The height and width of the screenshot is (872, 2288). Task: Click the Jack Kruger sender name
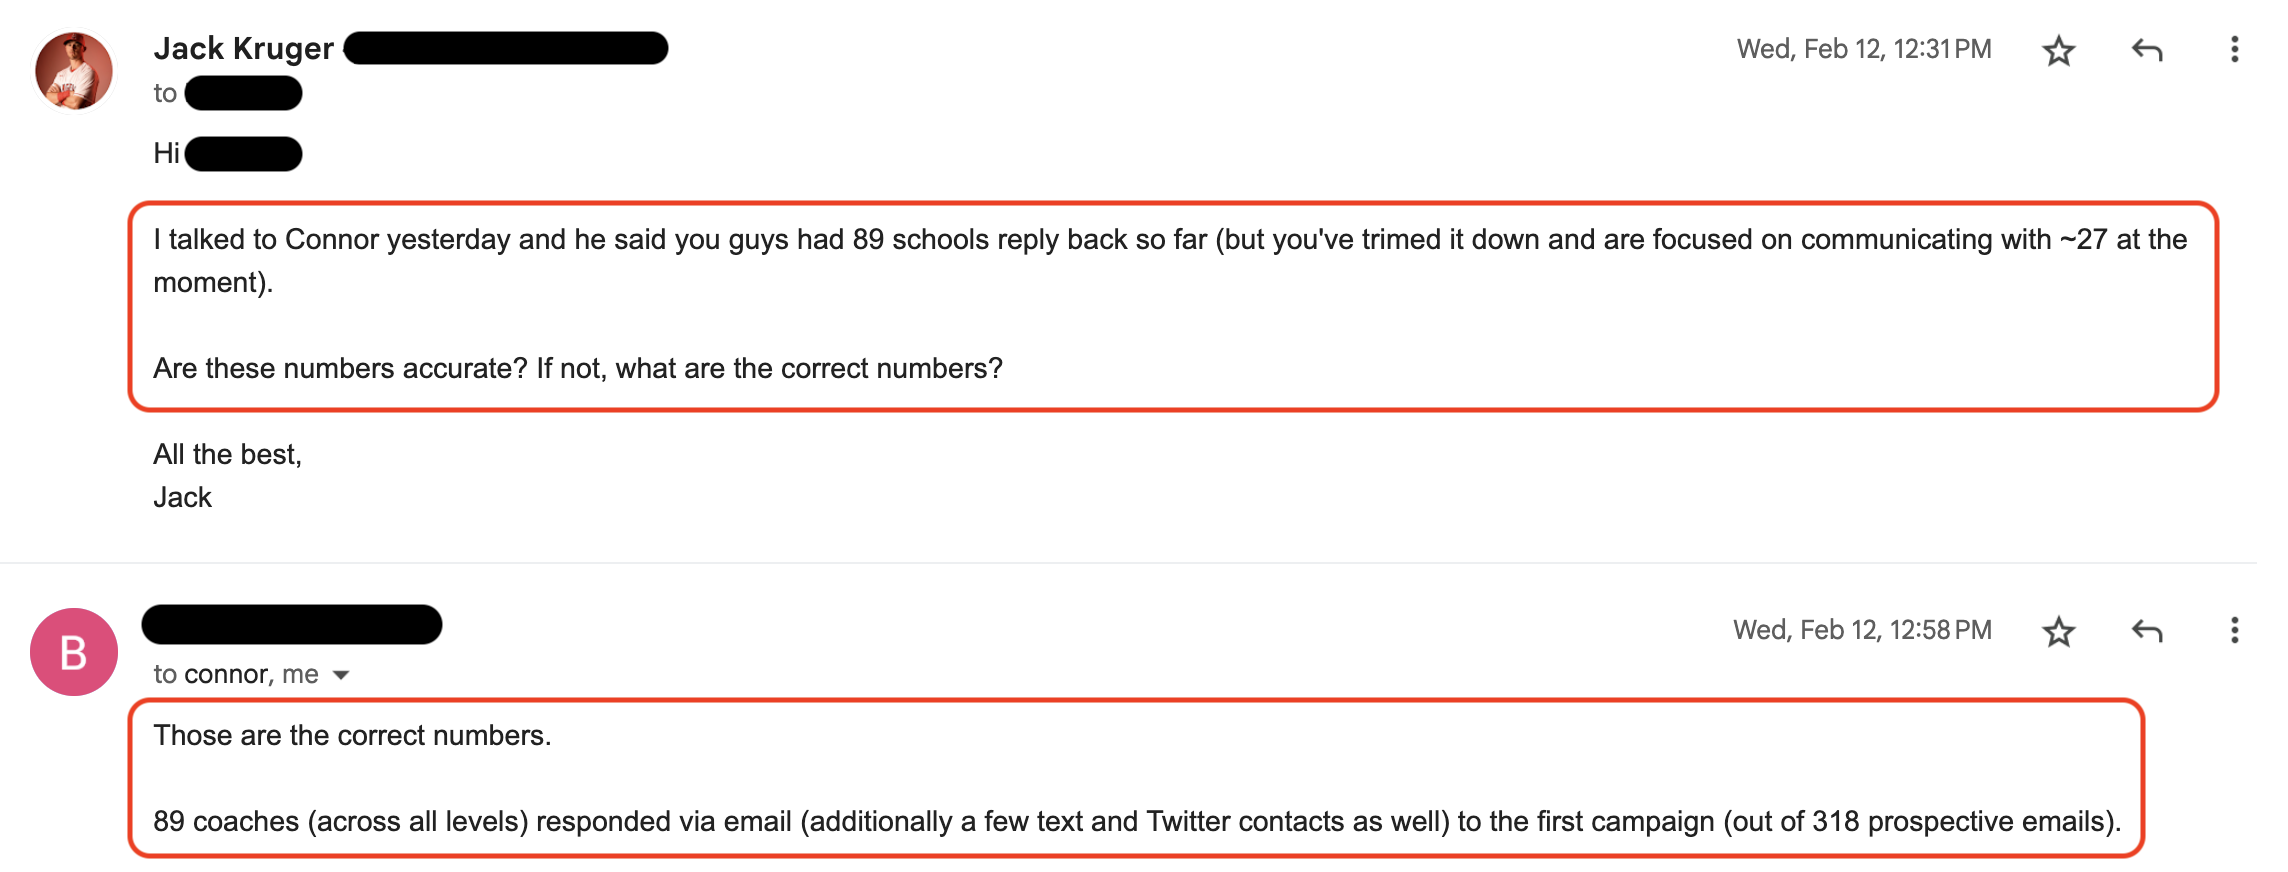(243, 48)
